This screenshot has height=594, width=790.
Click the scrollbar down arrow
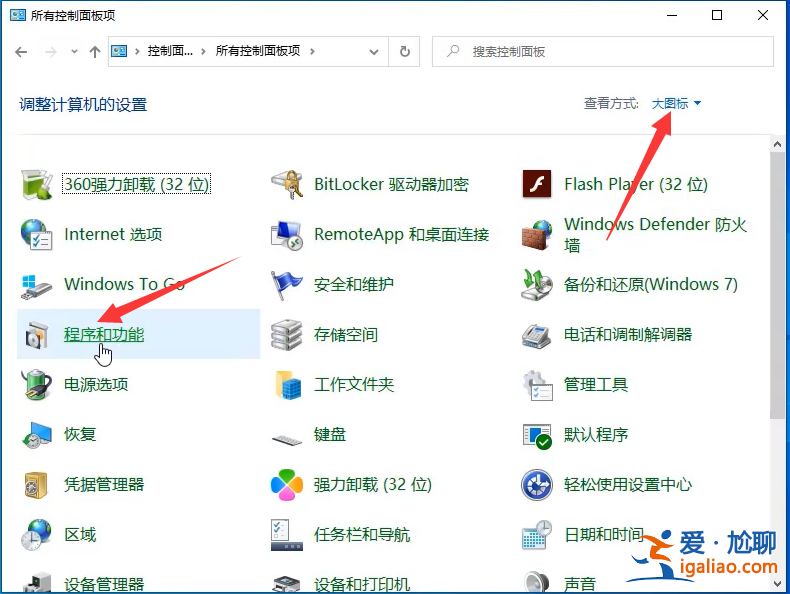[777, 583]
